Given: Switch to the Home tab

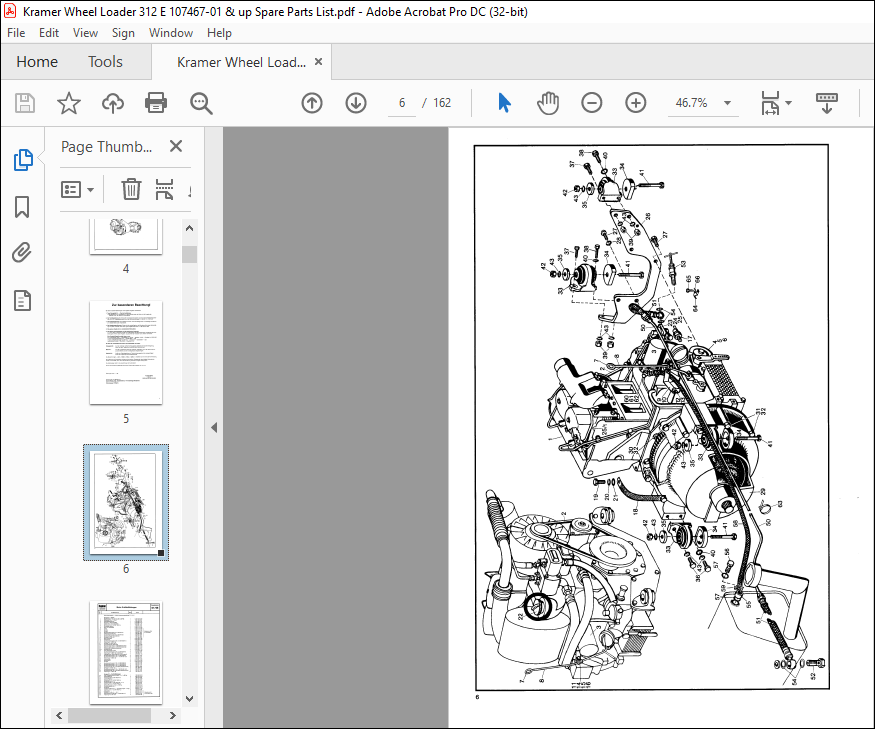Looking at the screenshot, I should pos(37,61).
